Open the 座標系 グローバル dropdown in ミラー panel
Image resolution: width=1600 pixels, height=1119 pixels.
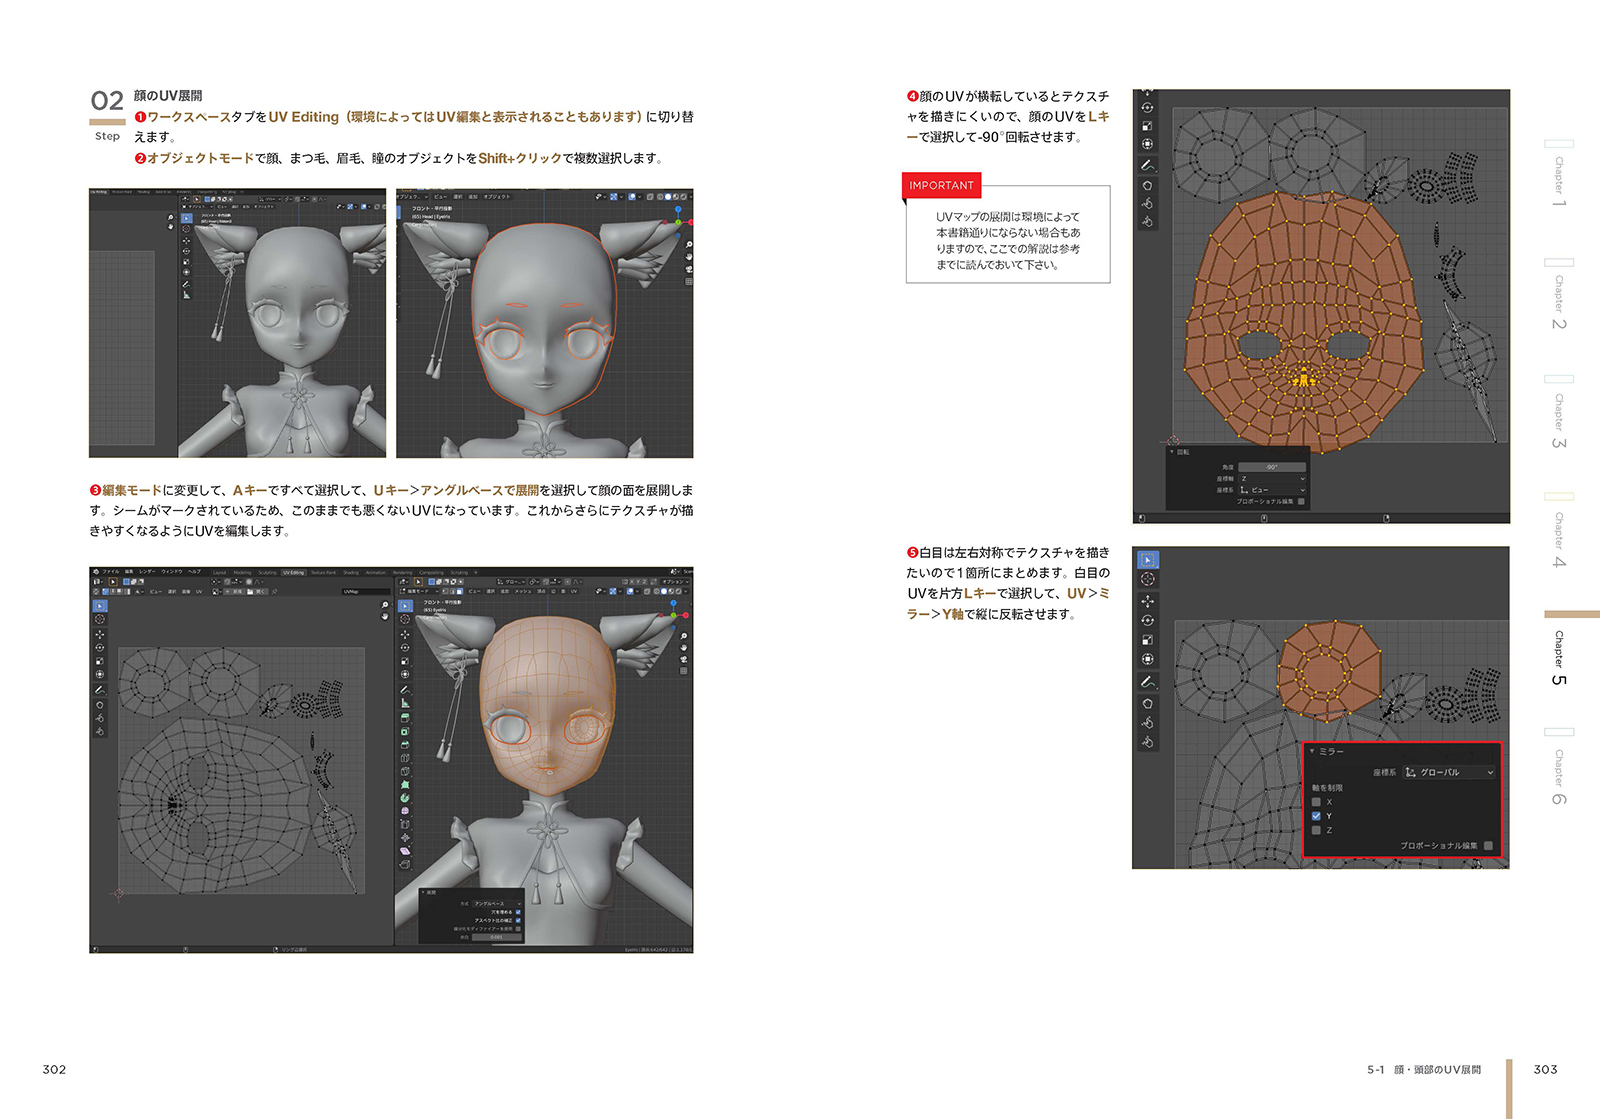tap(1449, 772)
